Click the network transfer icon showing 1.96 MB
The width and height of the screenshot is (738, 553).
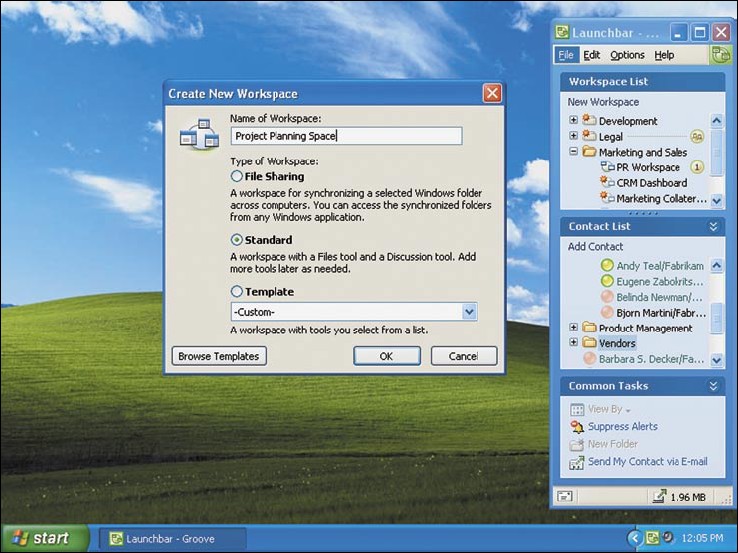[x=660, y=496]
